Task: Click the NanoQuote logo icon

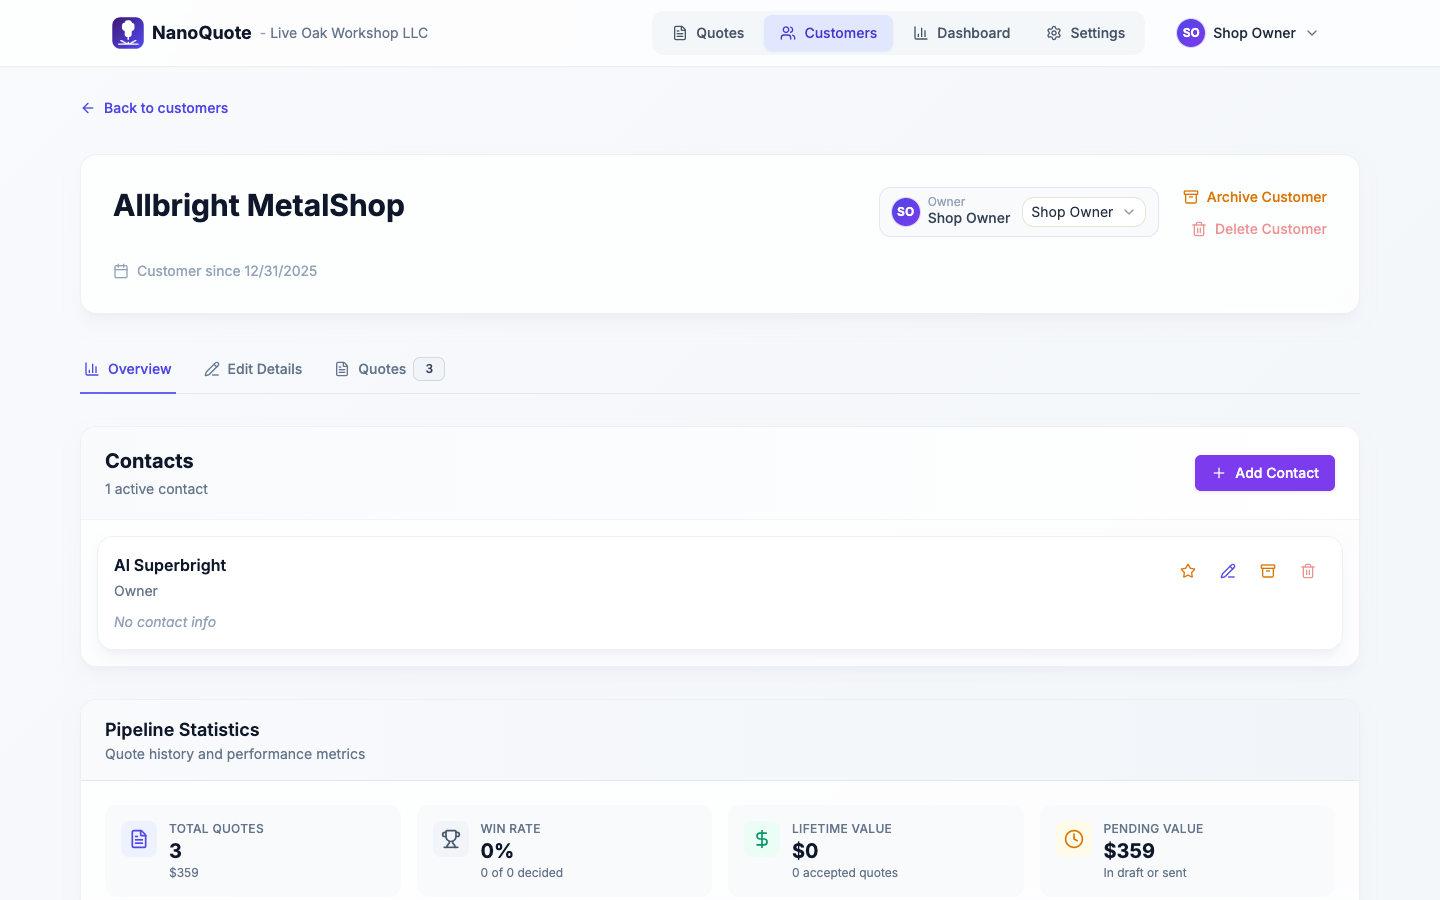Action: [x=128, y=33]
